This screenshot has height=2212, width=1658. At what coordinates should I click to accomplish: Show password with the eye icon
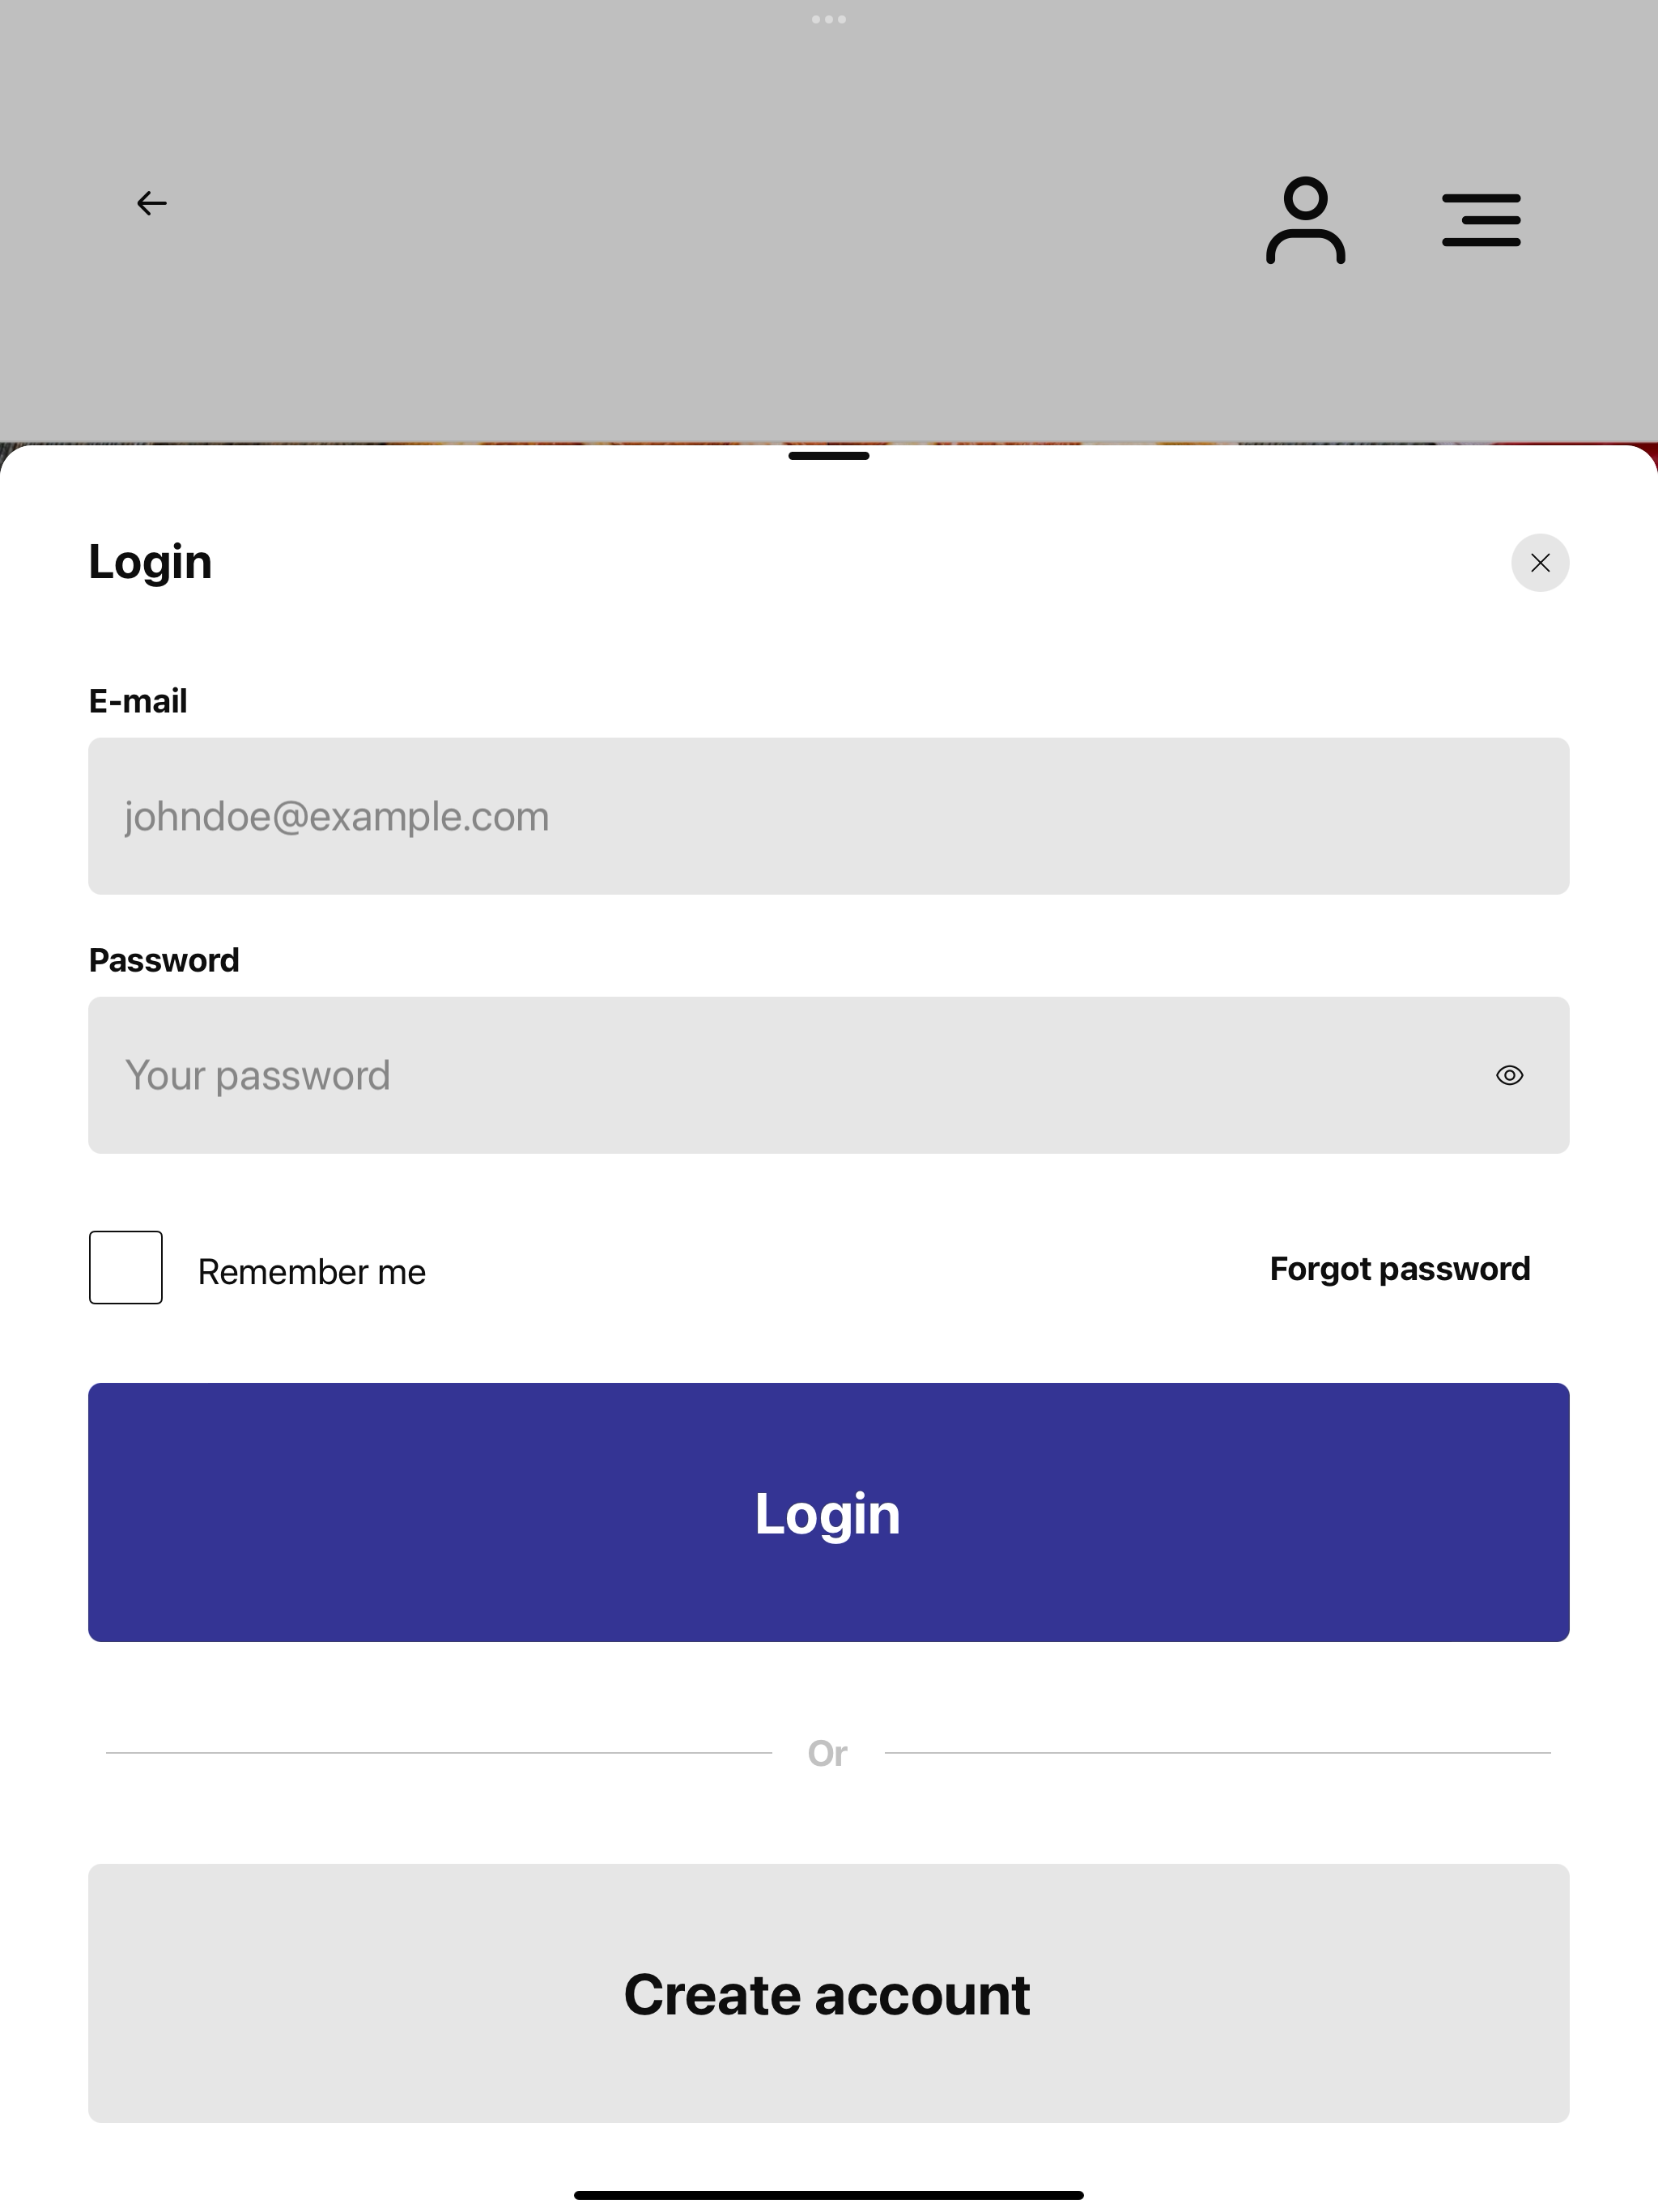coord(1509,1075)
